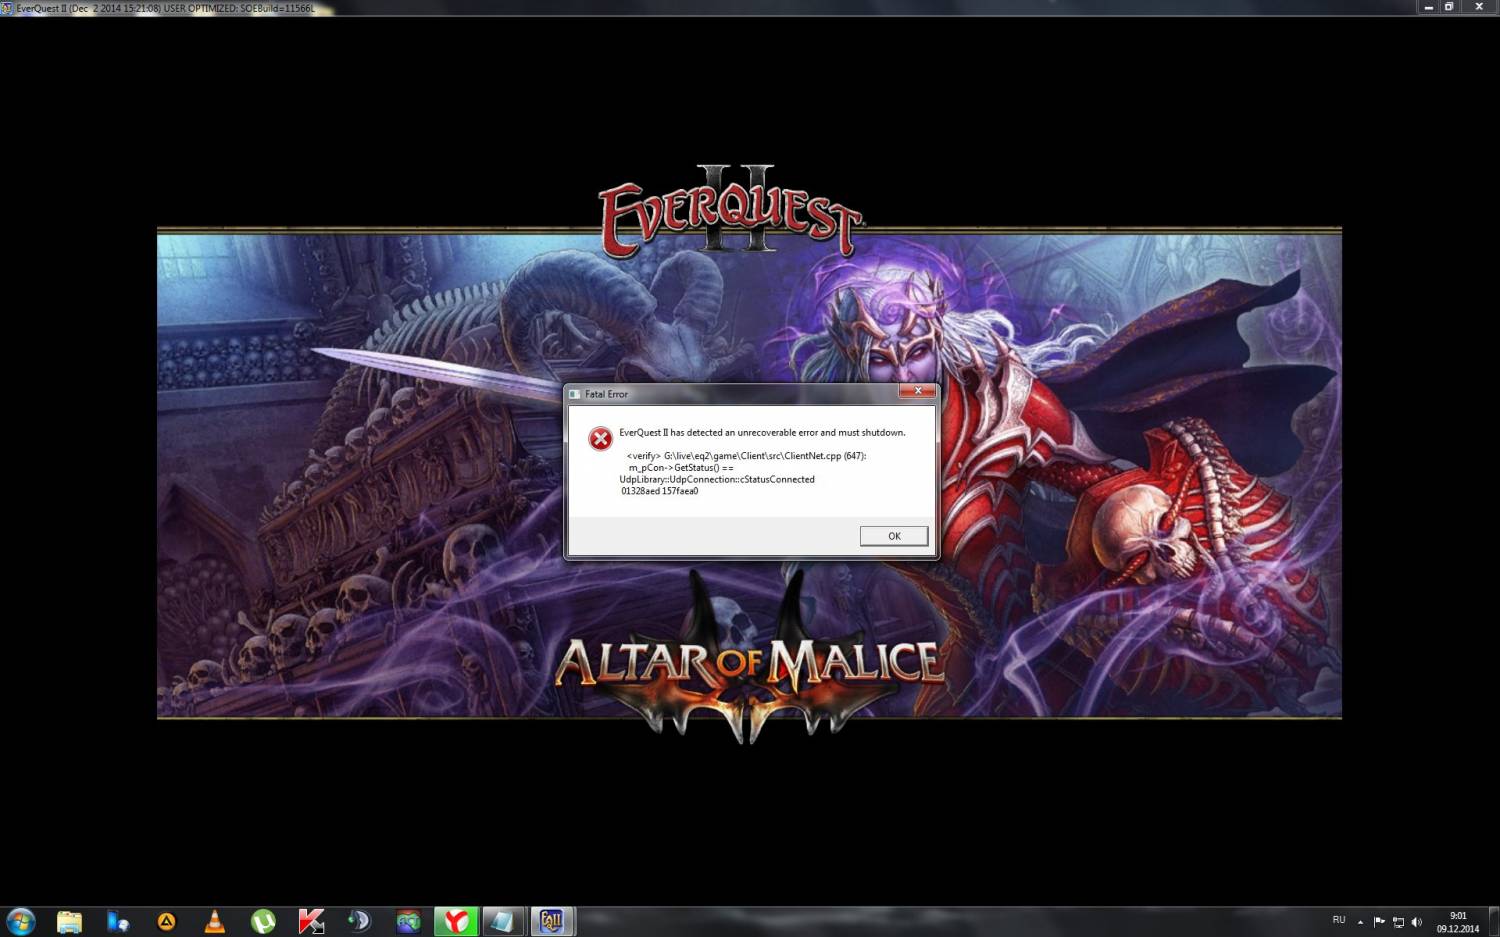The image size is (1500, 937).
Task: Minimize the EverQuest II window
Action: (x=1428, y=7)
